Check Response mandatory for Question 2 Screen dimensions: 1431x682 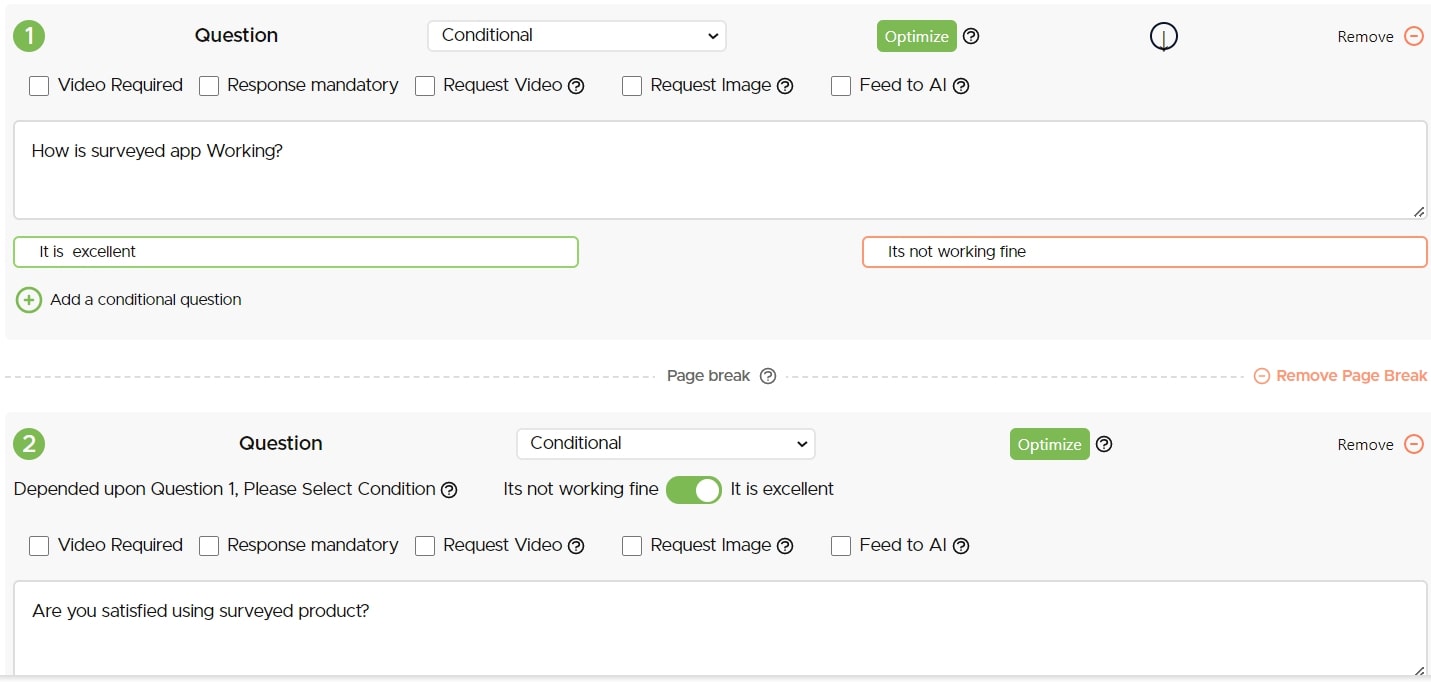tap(209, 546)
